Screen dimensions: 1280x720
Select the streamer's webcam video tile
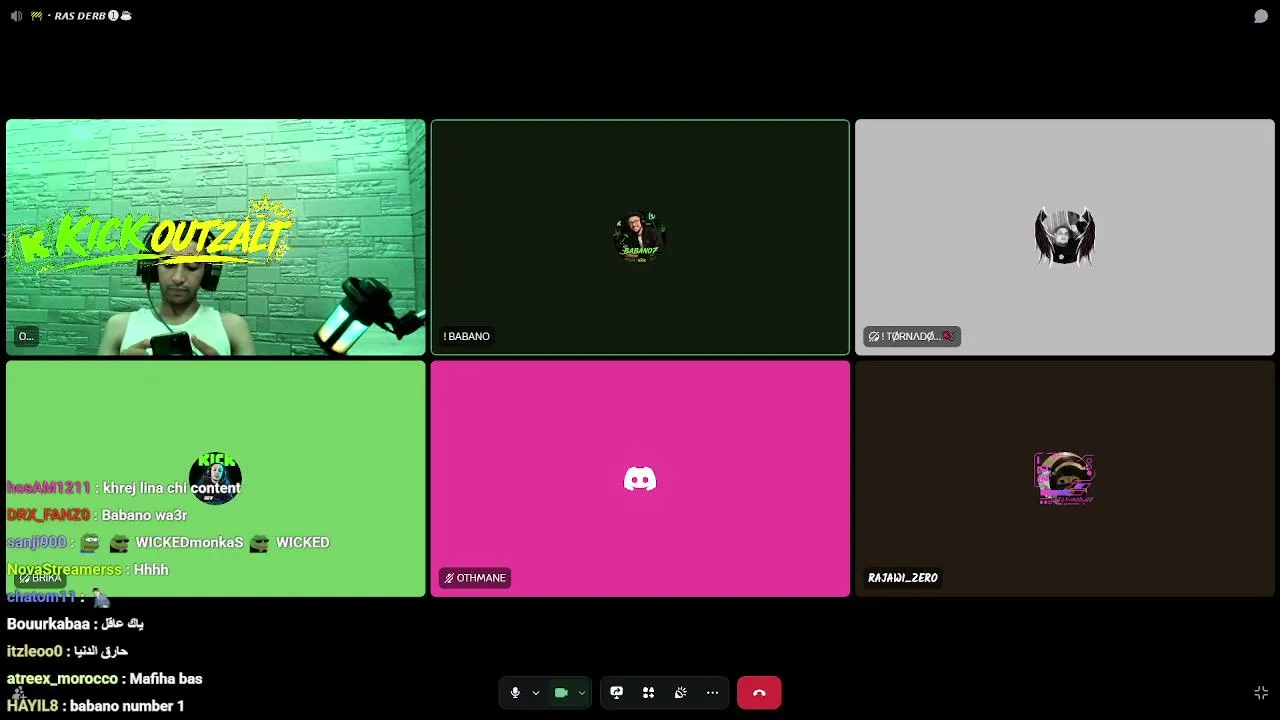[216, 237]
